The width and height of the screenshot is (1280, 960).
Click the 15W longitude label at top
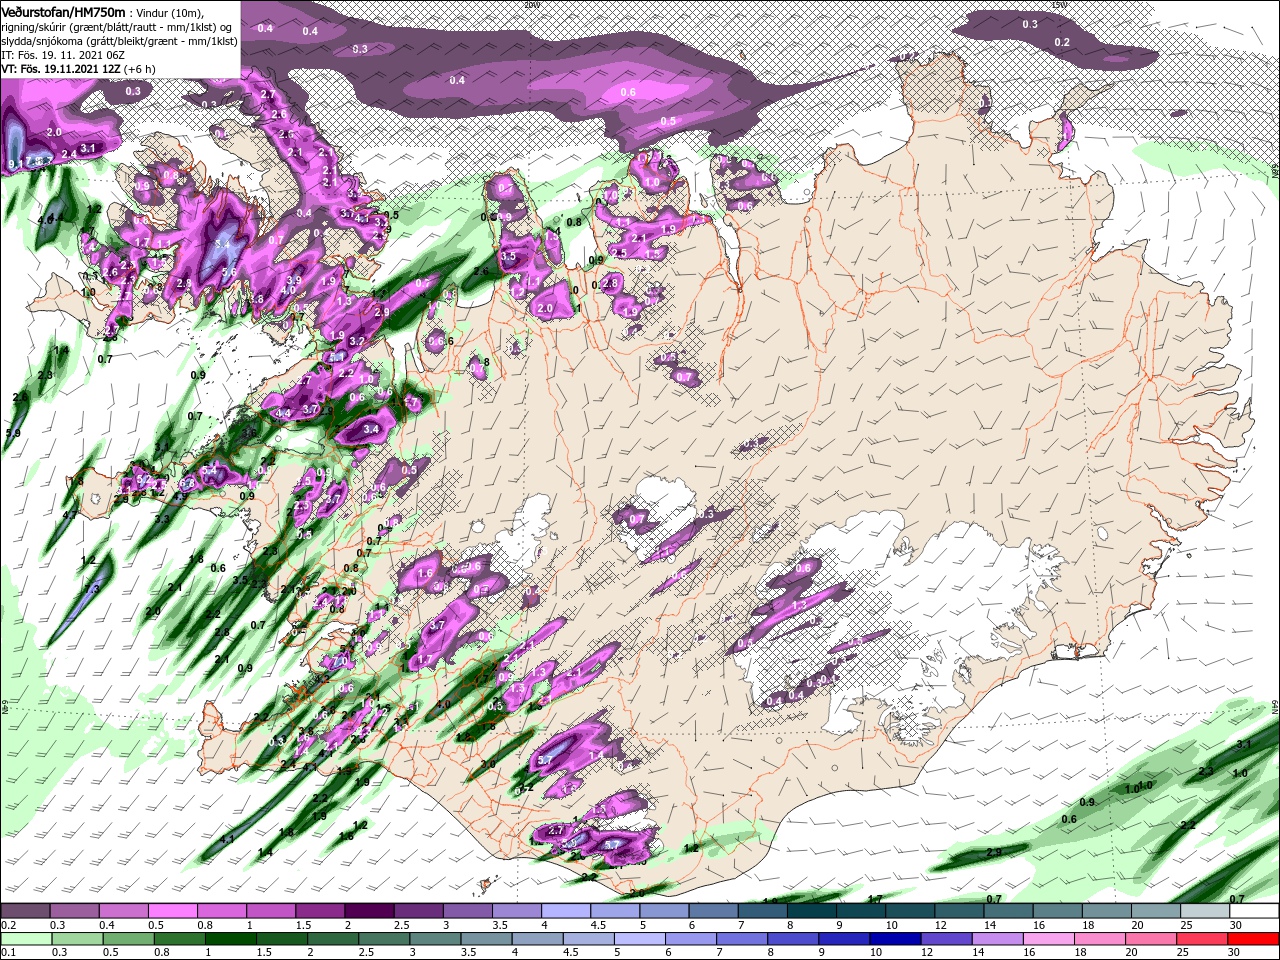tap(1059, 4)
